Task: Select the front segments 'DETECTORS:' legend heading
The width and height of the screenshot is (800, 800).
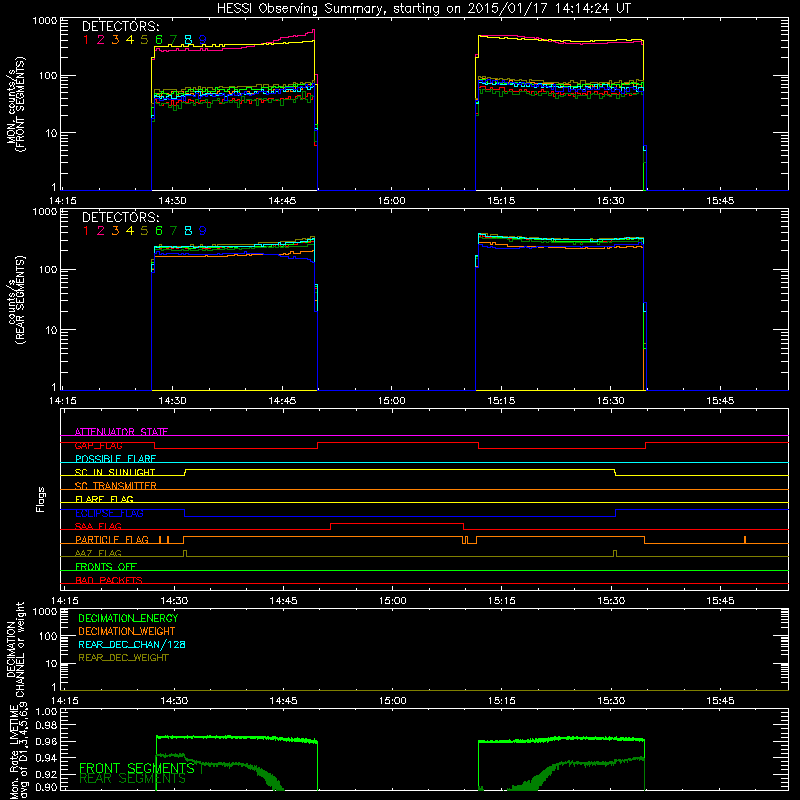Action: (x=120, y=27)
